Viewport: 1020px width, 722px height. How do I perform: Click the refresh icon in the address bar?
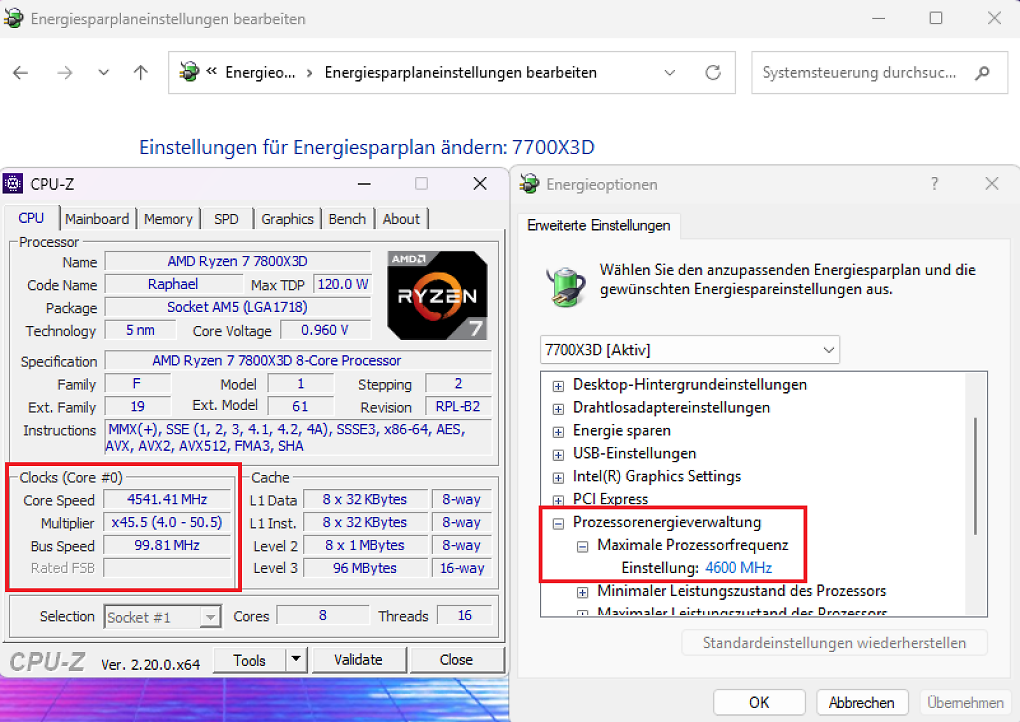coord(713,73)
